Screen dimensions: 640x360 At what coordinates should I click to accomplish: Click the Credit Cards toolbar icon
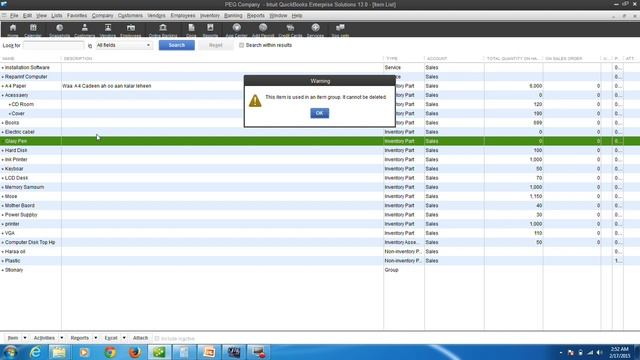[x=290, y=29]
